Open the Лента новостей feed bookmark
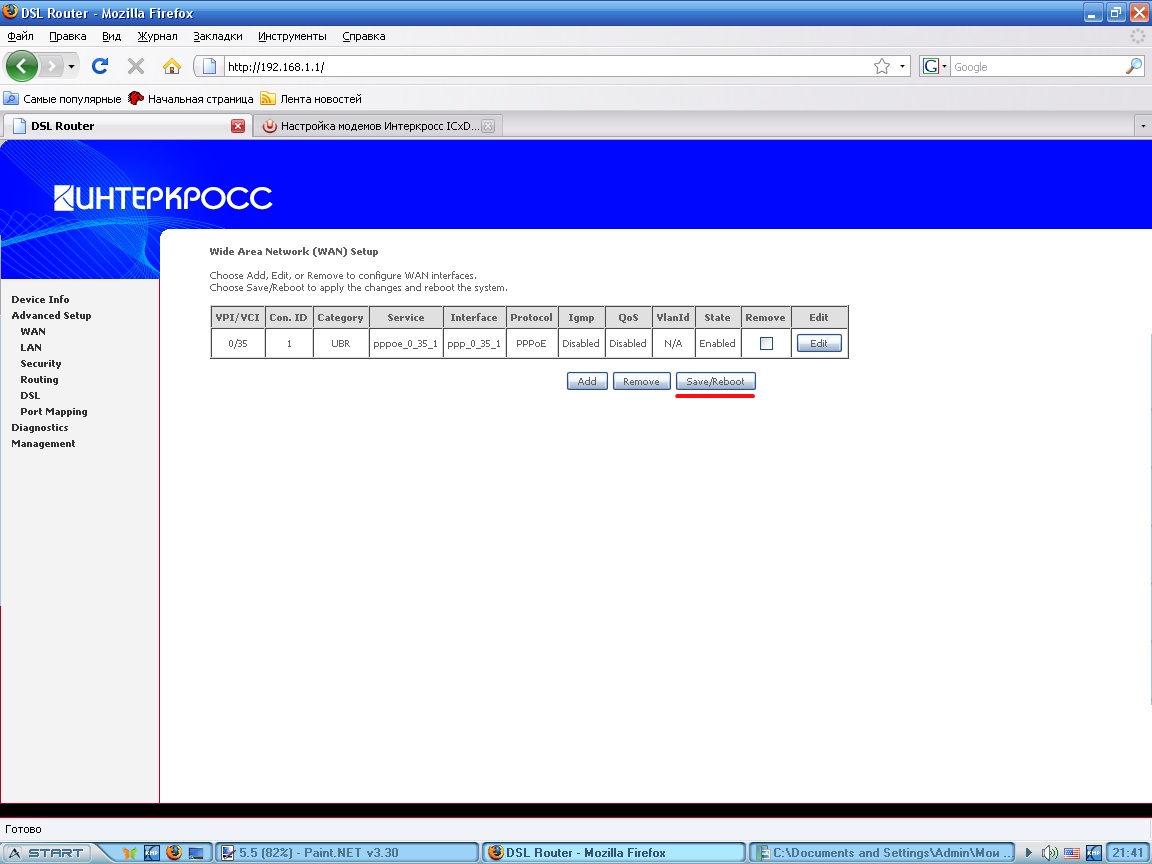Image resolution: width=1152 pixels, height=864 pixels. [312, 98]
